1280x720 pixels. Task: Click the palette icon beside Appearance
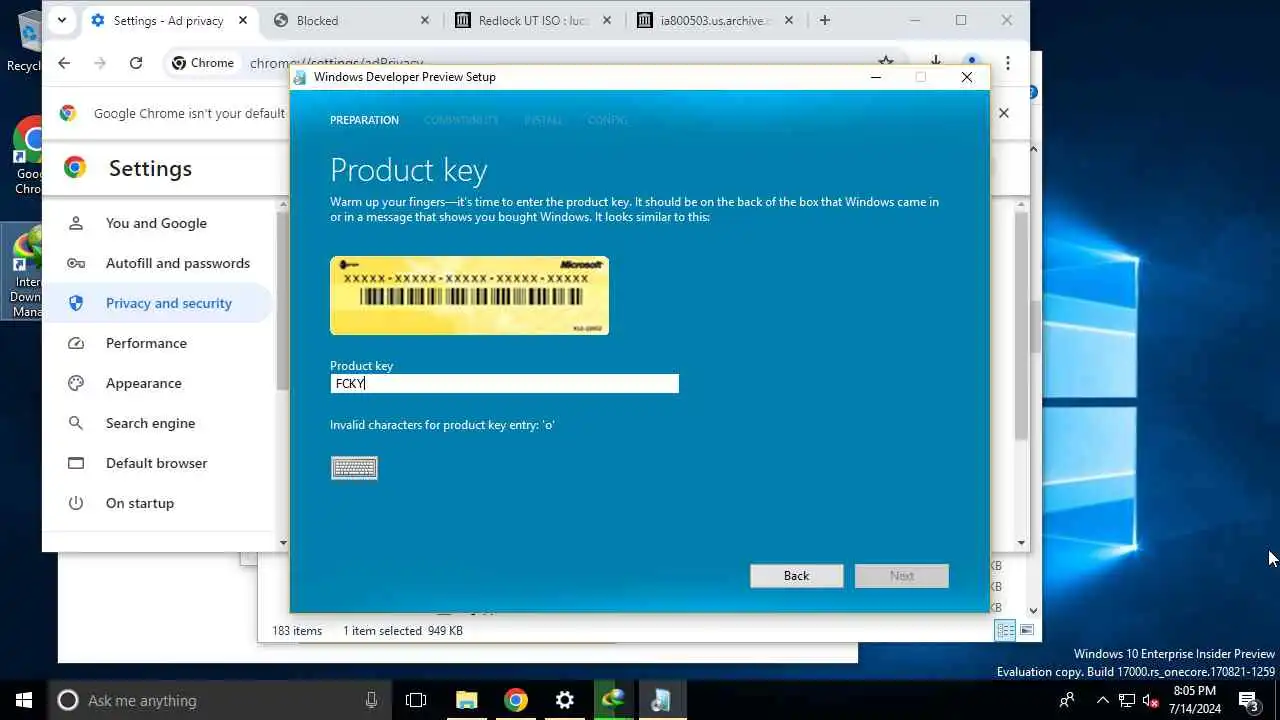click(x=76, y=383)
